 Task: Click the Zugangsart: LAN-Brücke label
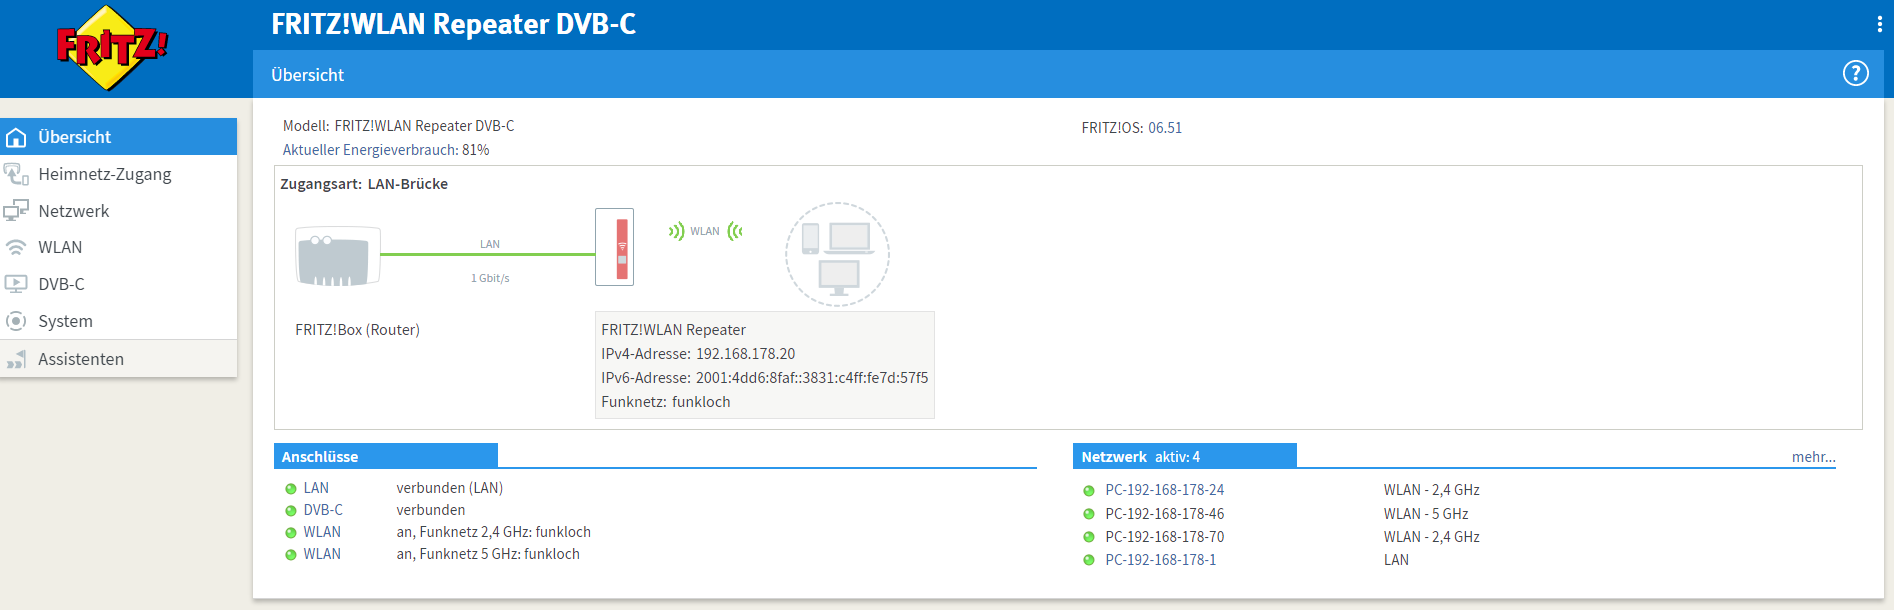pos(364,184)
